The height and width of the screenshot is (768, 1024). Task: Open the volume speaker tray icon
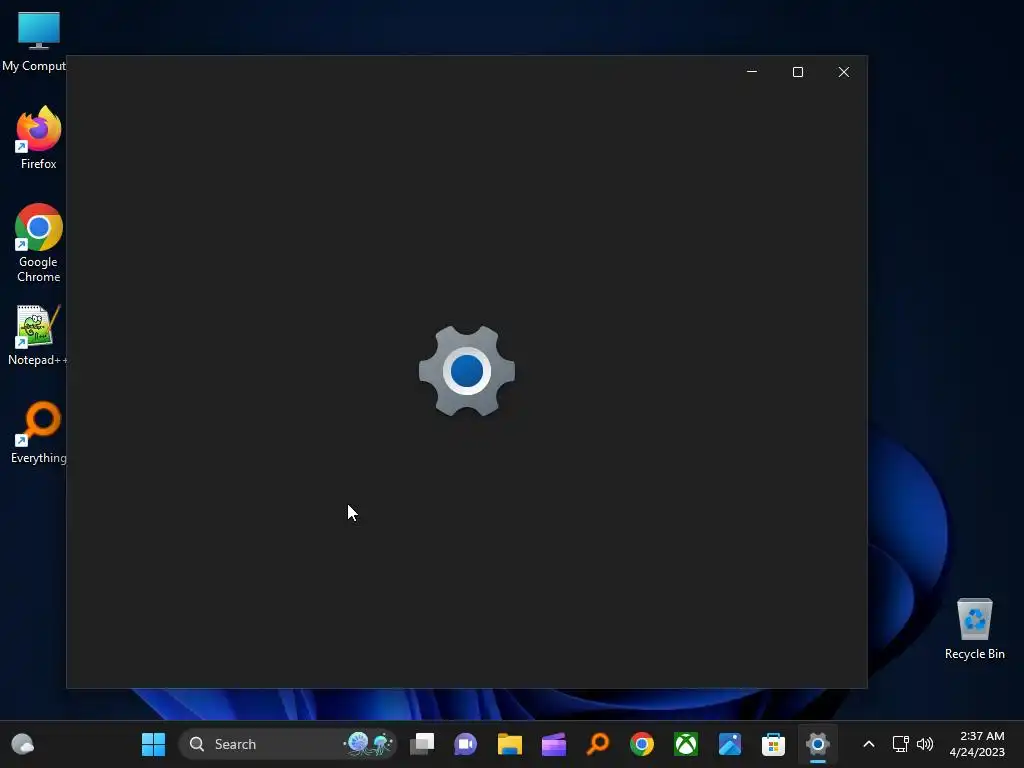pyautogui.click(x=925, y=744)
